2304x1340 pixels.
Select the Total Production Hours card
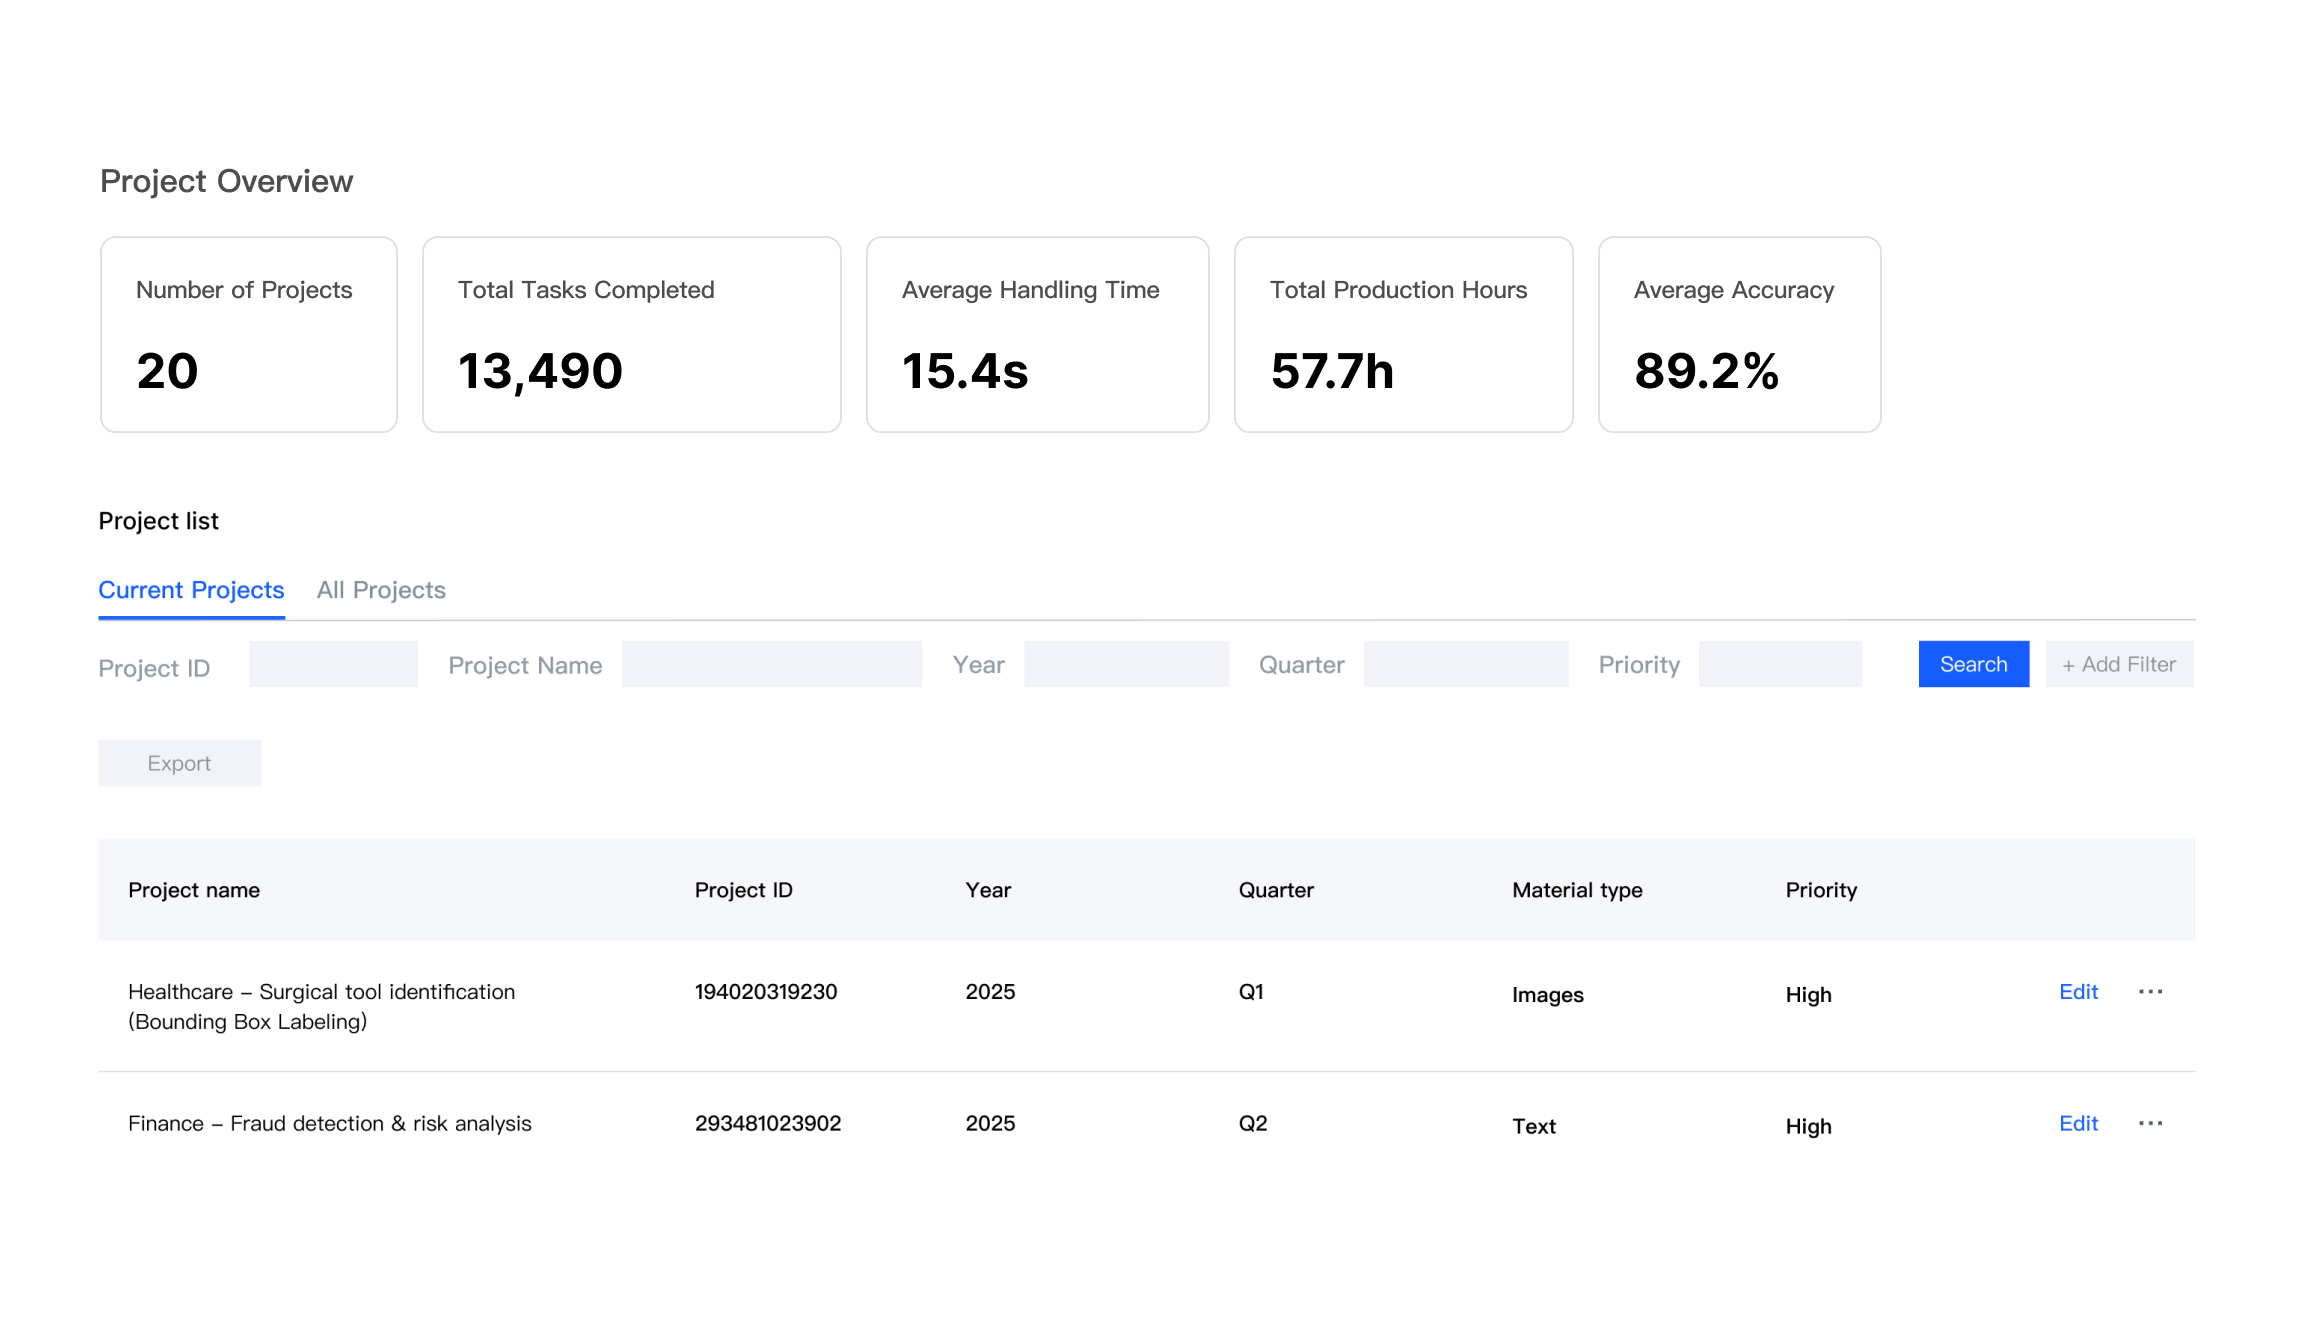click(1403, 334)
